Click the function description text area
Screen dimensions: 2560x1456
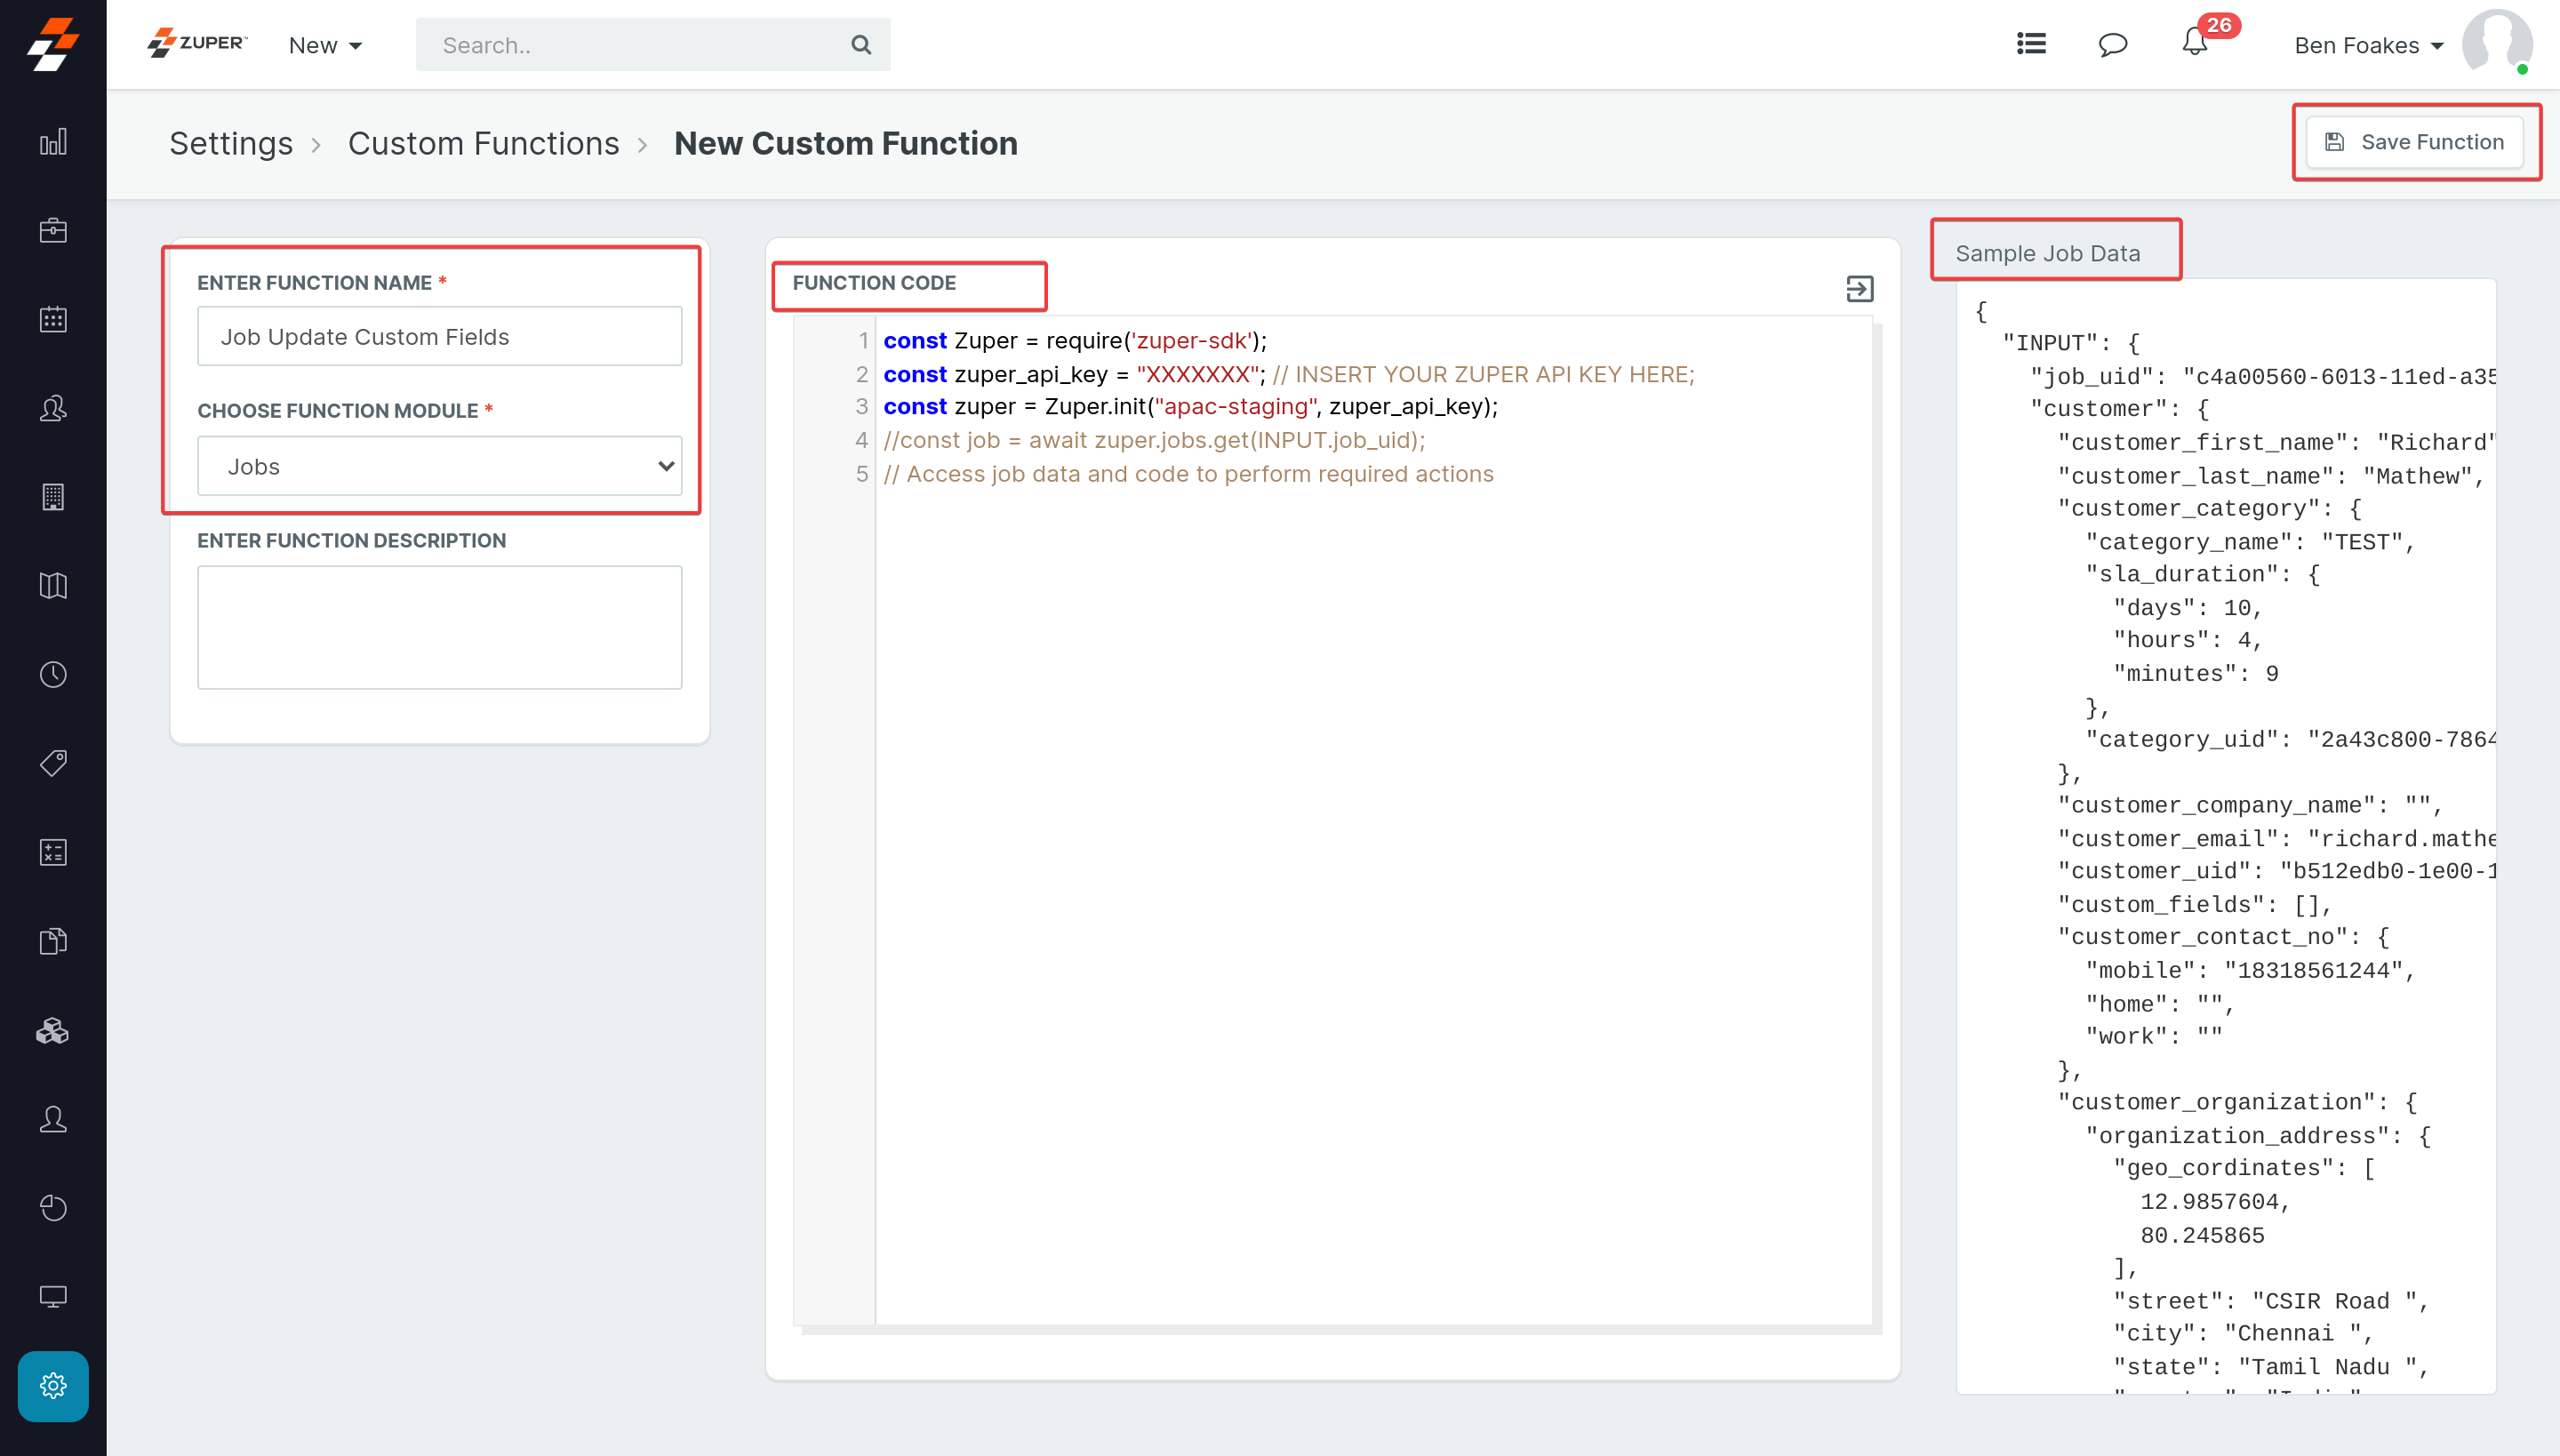(439, 627)
